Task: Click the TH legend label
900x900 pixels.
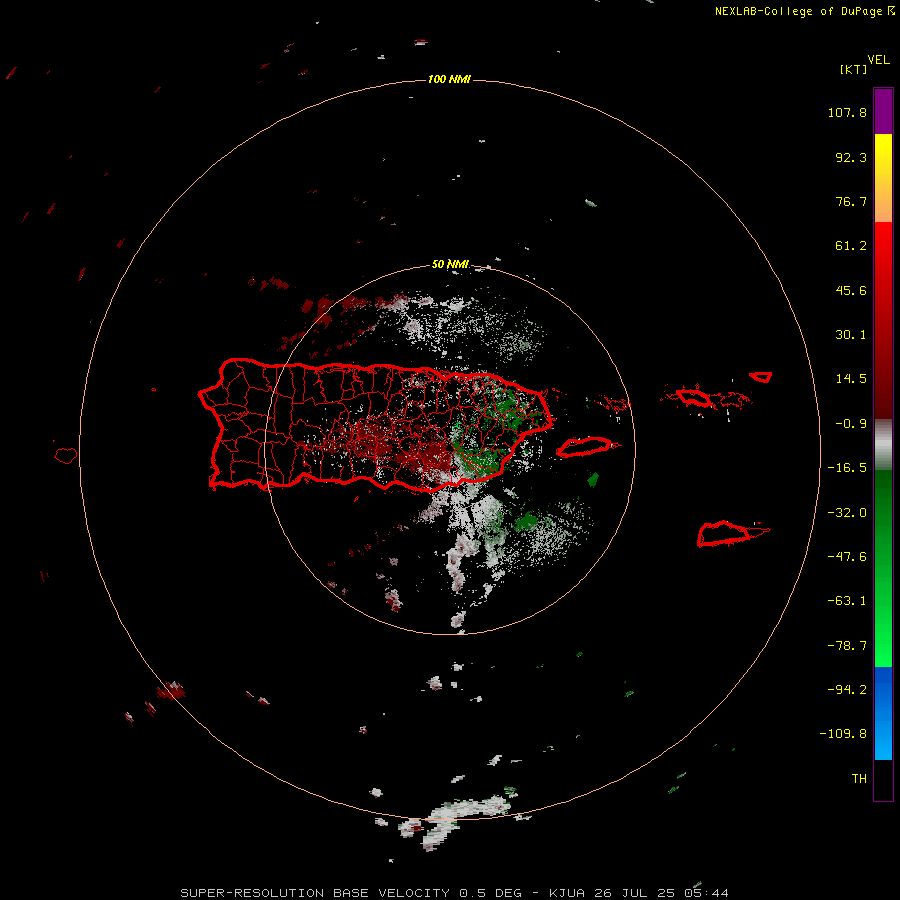Action: 859,779
